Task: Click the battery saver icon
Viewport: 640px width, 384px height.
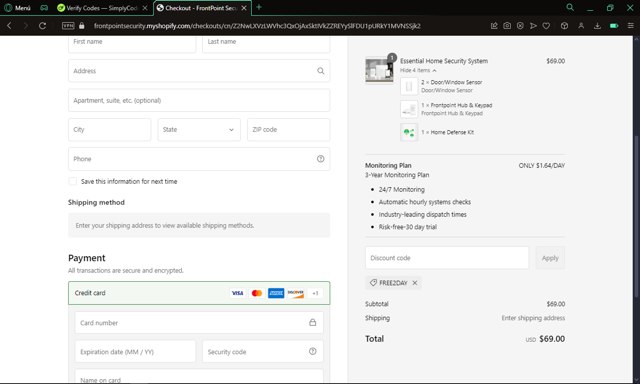Action: (x=614, y=26)
